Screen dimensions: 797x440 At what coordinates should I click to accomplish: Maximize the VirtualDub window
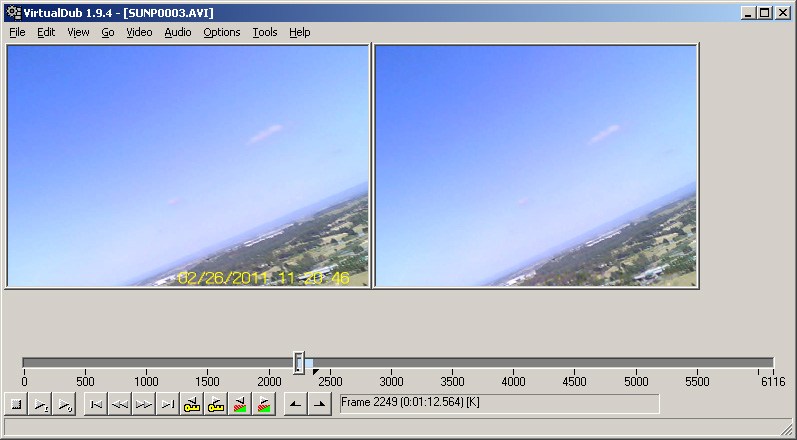tap(764, 13)
